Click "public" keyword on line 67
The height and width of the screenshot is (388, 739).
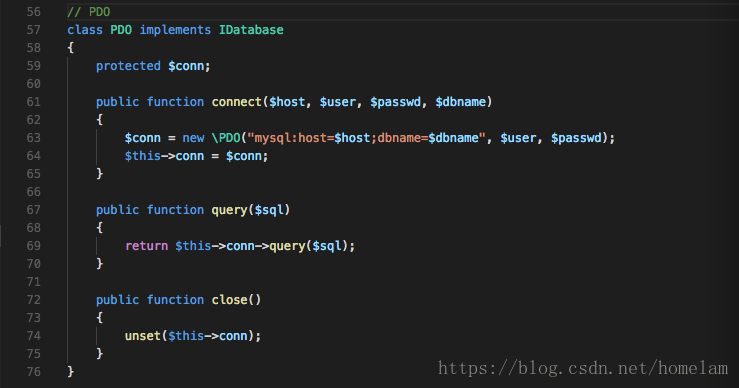[x=117, y=210]
